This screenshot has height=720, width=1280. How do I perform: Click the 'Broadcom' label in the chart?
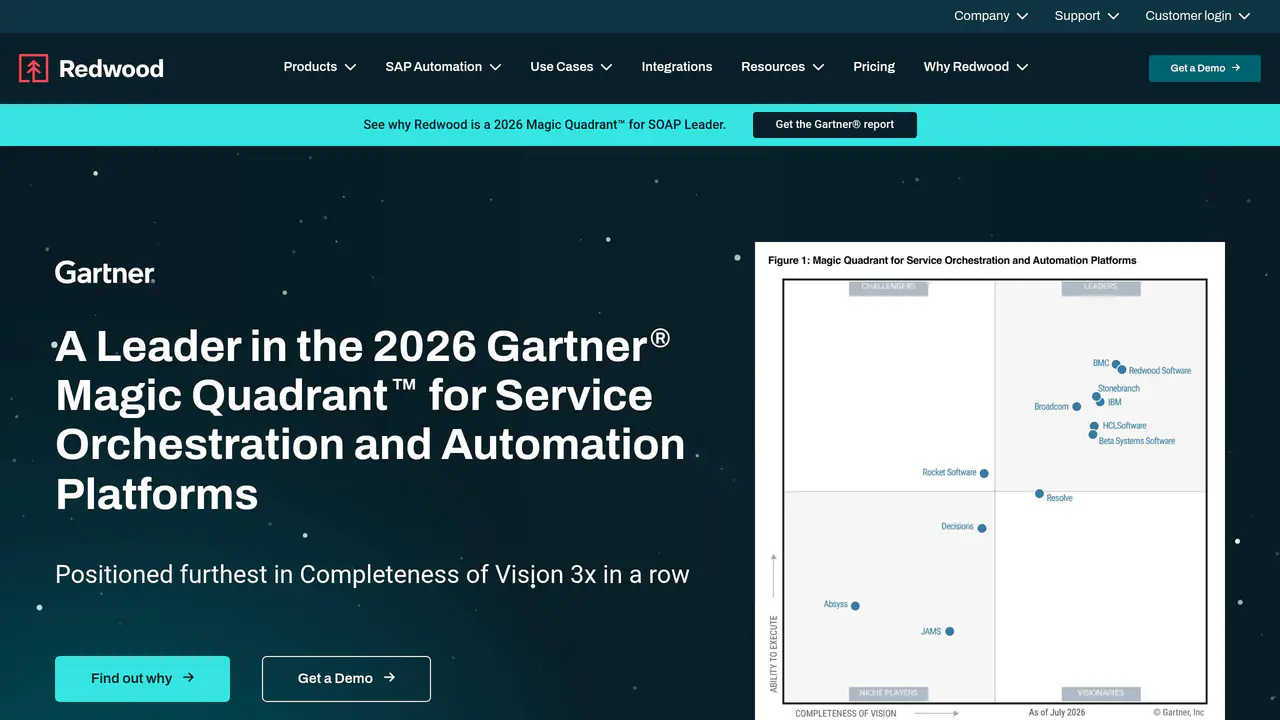click(1051, 407)
